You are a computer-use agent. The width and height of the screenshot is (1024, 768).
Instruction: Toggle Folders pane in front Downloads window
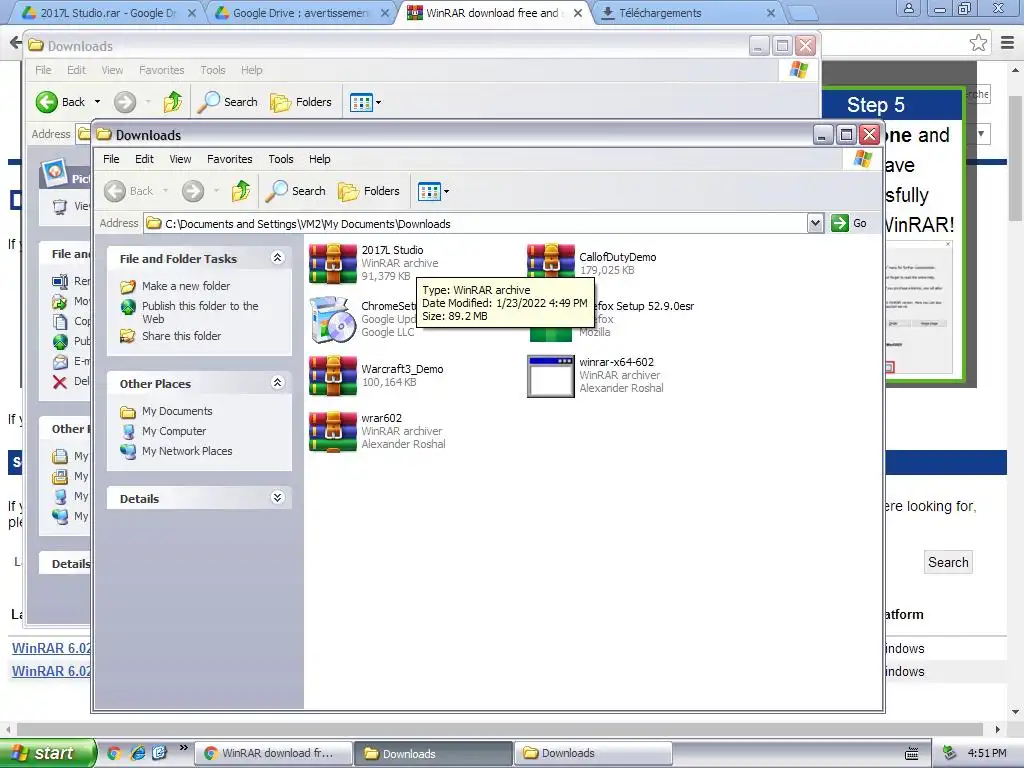(369, 191)
